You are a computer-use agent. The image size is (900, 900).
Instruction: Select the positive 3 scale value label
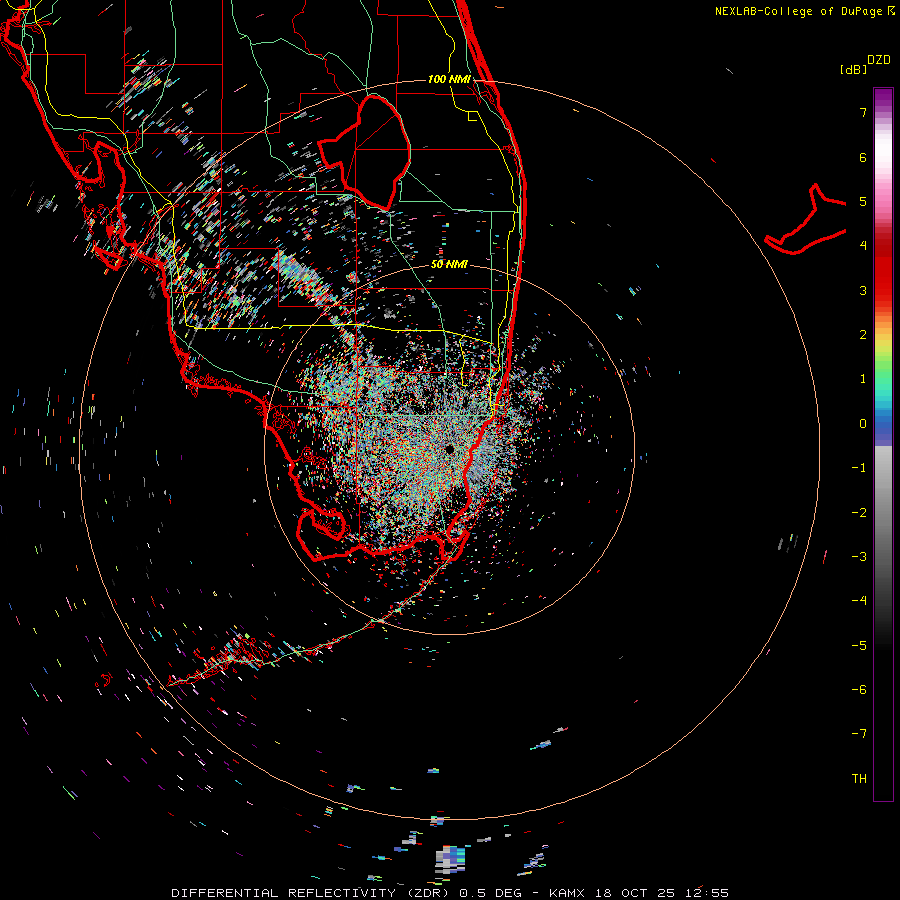coord(863,290)
